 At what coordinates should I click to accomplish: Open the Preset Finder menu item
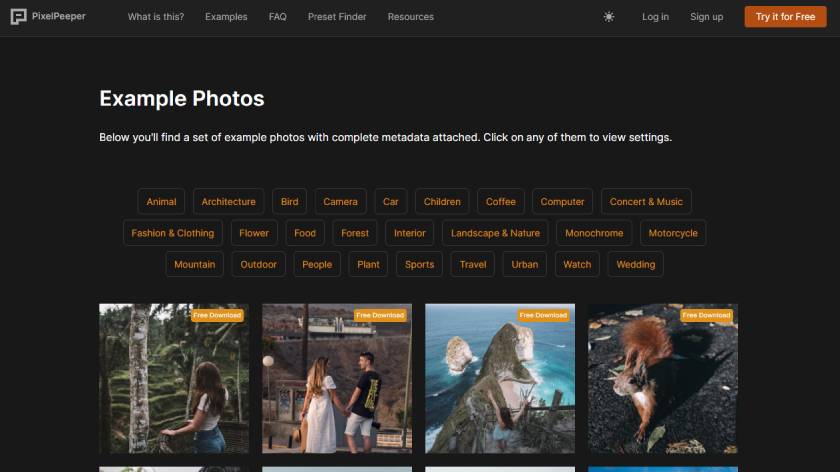click(x=337, y=17)
